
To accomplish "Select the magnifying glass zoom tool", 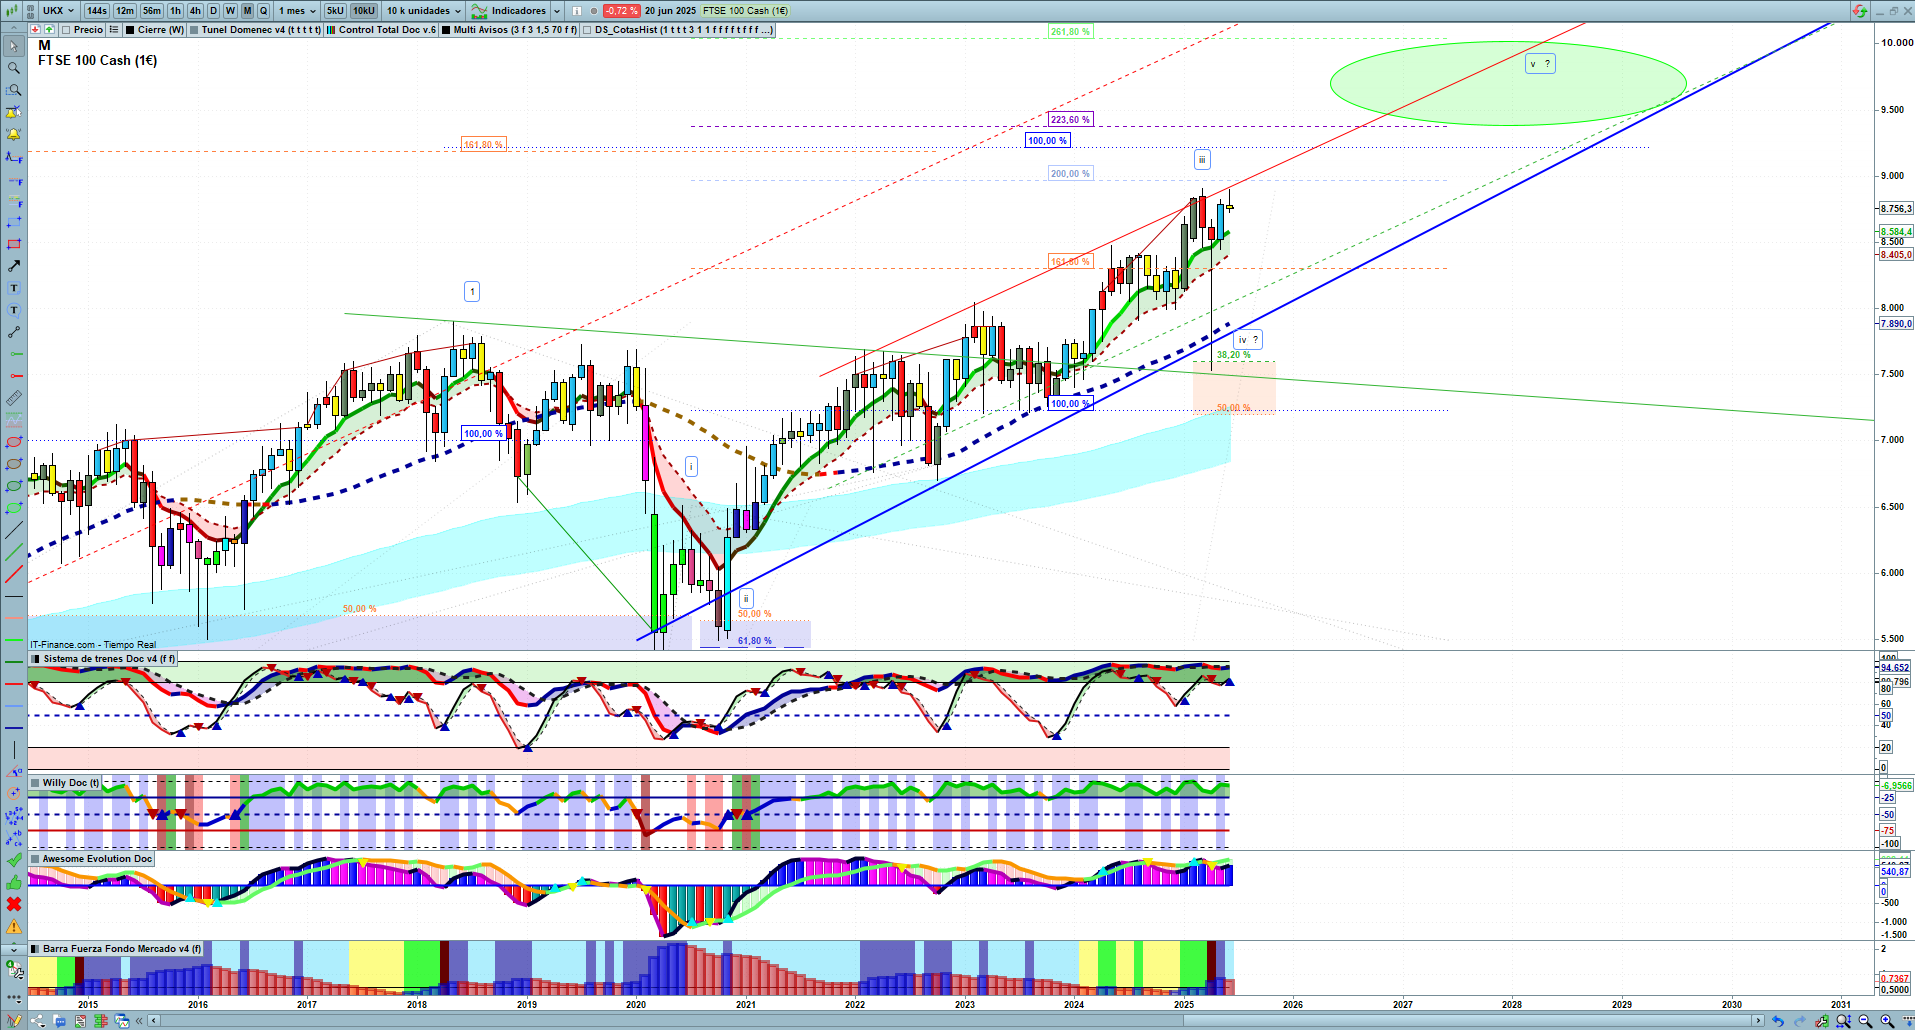I will 14,68.
